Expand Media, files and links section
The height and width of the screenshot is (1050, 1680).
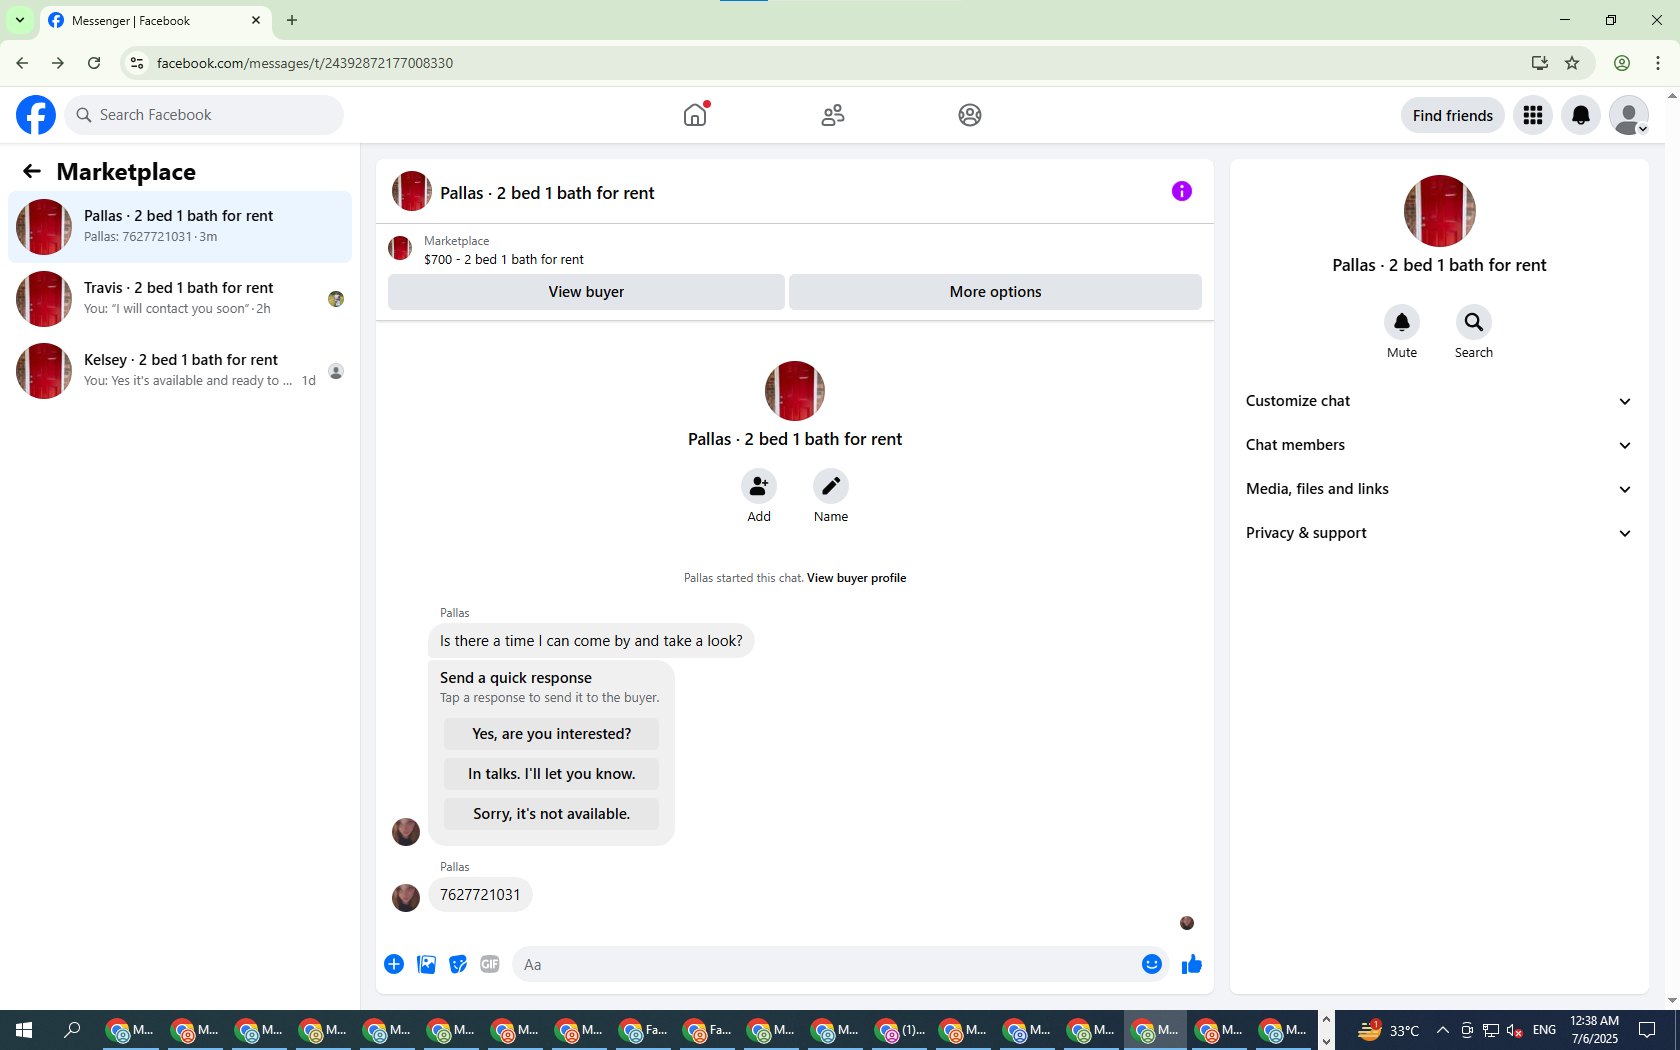coord(1439,489)
